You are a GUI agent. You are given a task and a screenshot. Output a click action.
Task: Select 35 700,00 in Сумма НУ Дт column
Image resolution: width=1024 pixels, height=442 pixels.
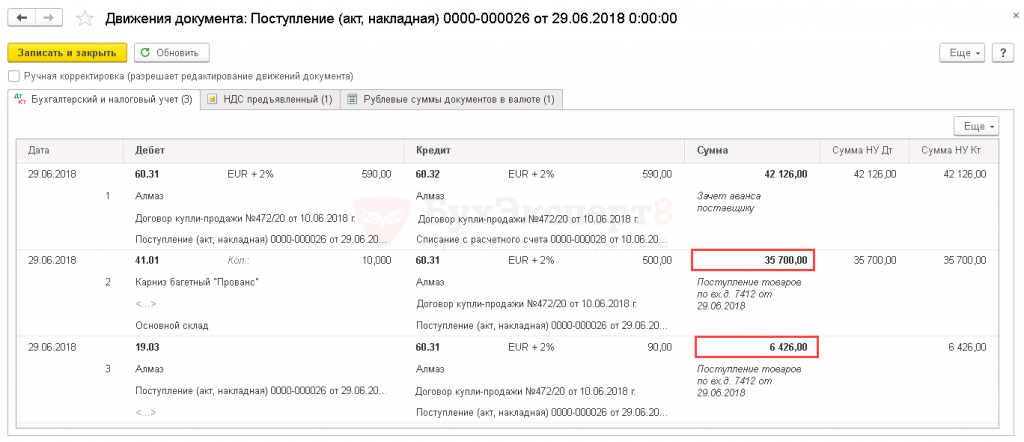[875, 260]
